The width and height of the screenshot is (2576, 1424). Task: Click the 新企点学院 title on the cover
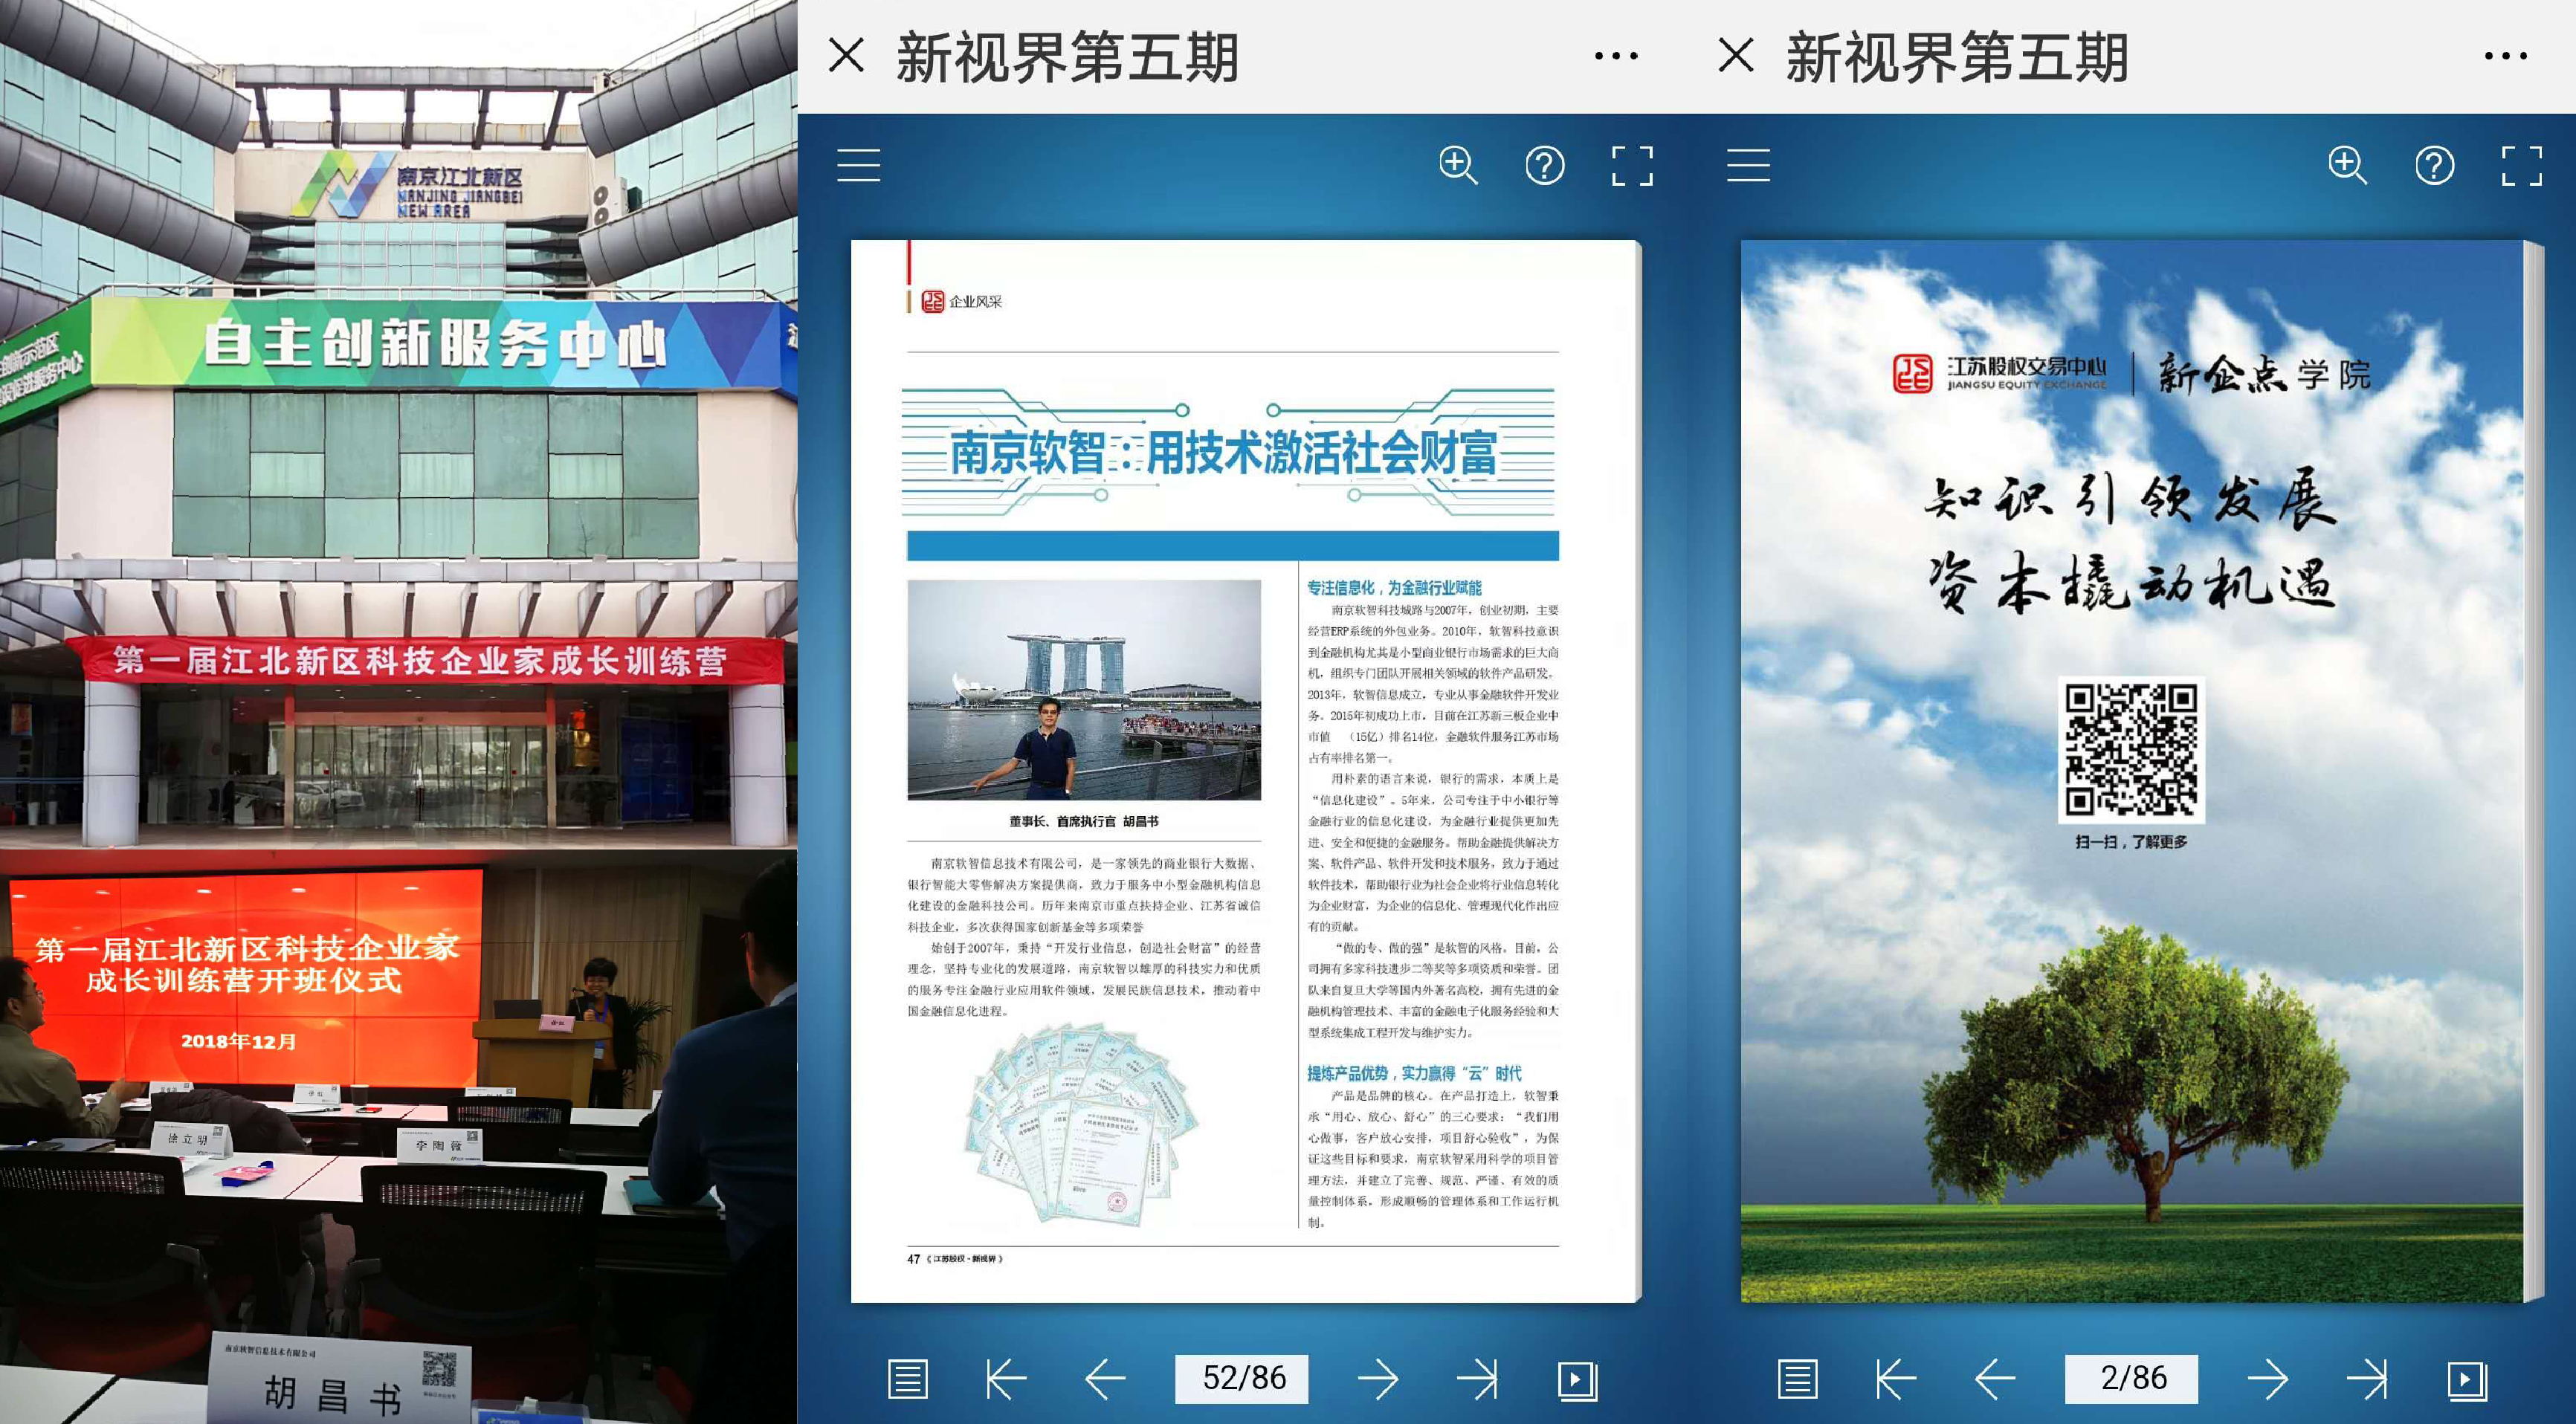(x=2264, y=374)
